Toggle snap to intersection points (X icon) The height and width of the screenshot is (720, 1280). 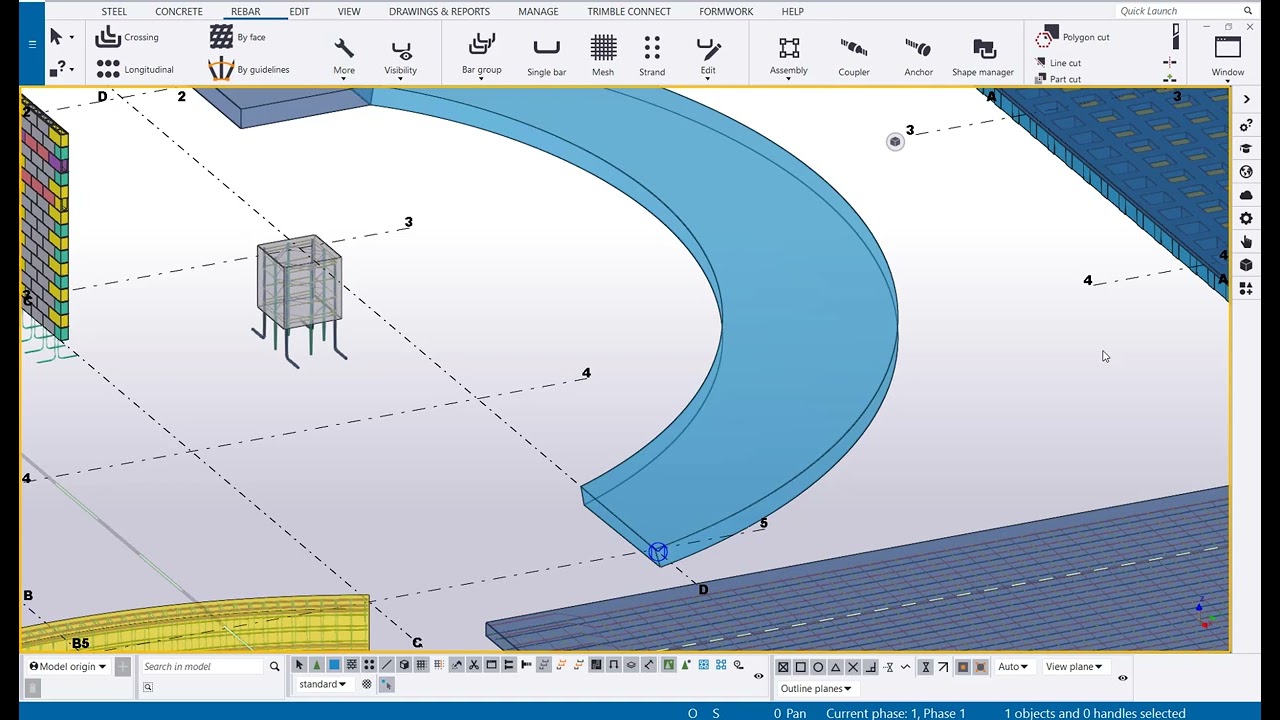[853, 667]
